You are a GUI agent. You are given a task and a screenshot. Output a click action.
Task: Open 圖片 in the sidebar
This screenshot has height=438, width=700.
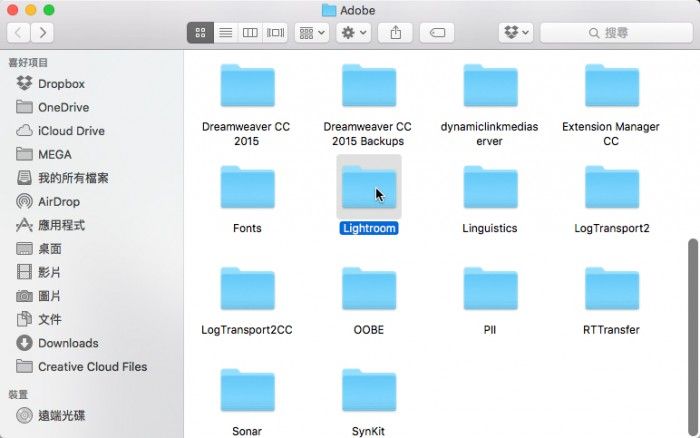38,296
